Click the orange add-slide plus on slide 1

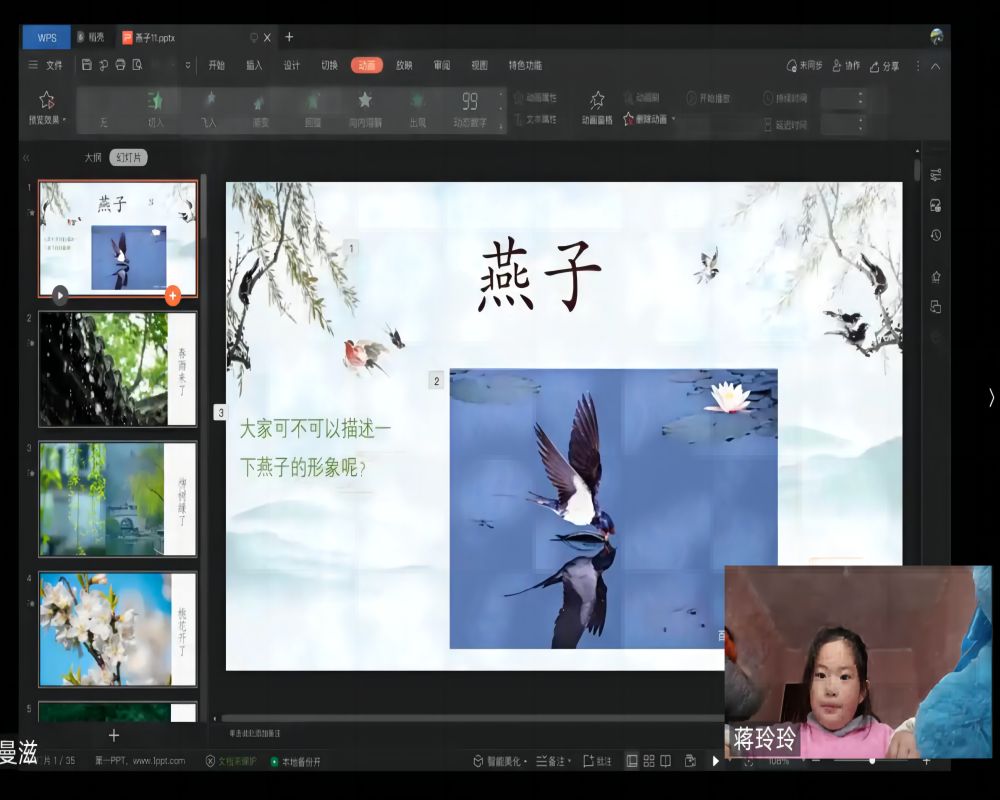coord(172,295)
